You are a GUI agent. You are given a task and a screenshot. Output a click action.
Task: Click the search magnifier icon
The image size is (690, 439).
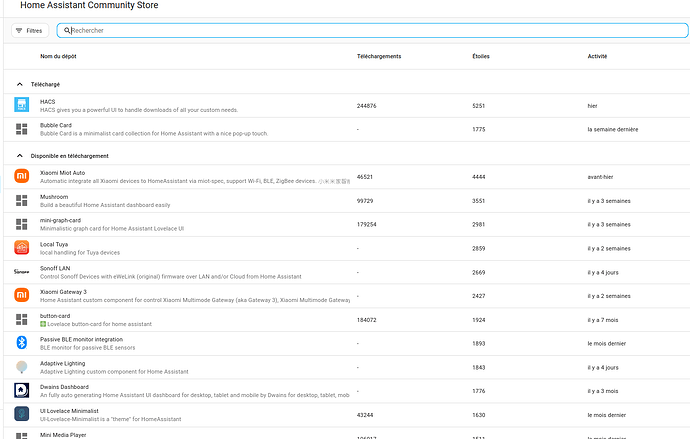67,30
